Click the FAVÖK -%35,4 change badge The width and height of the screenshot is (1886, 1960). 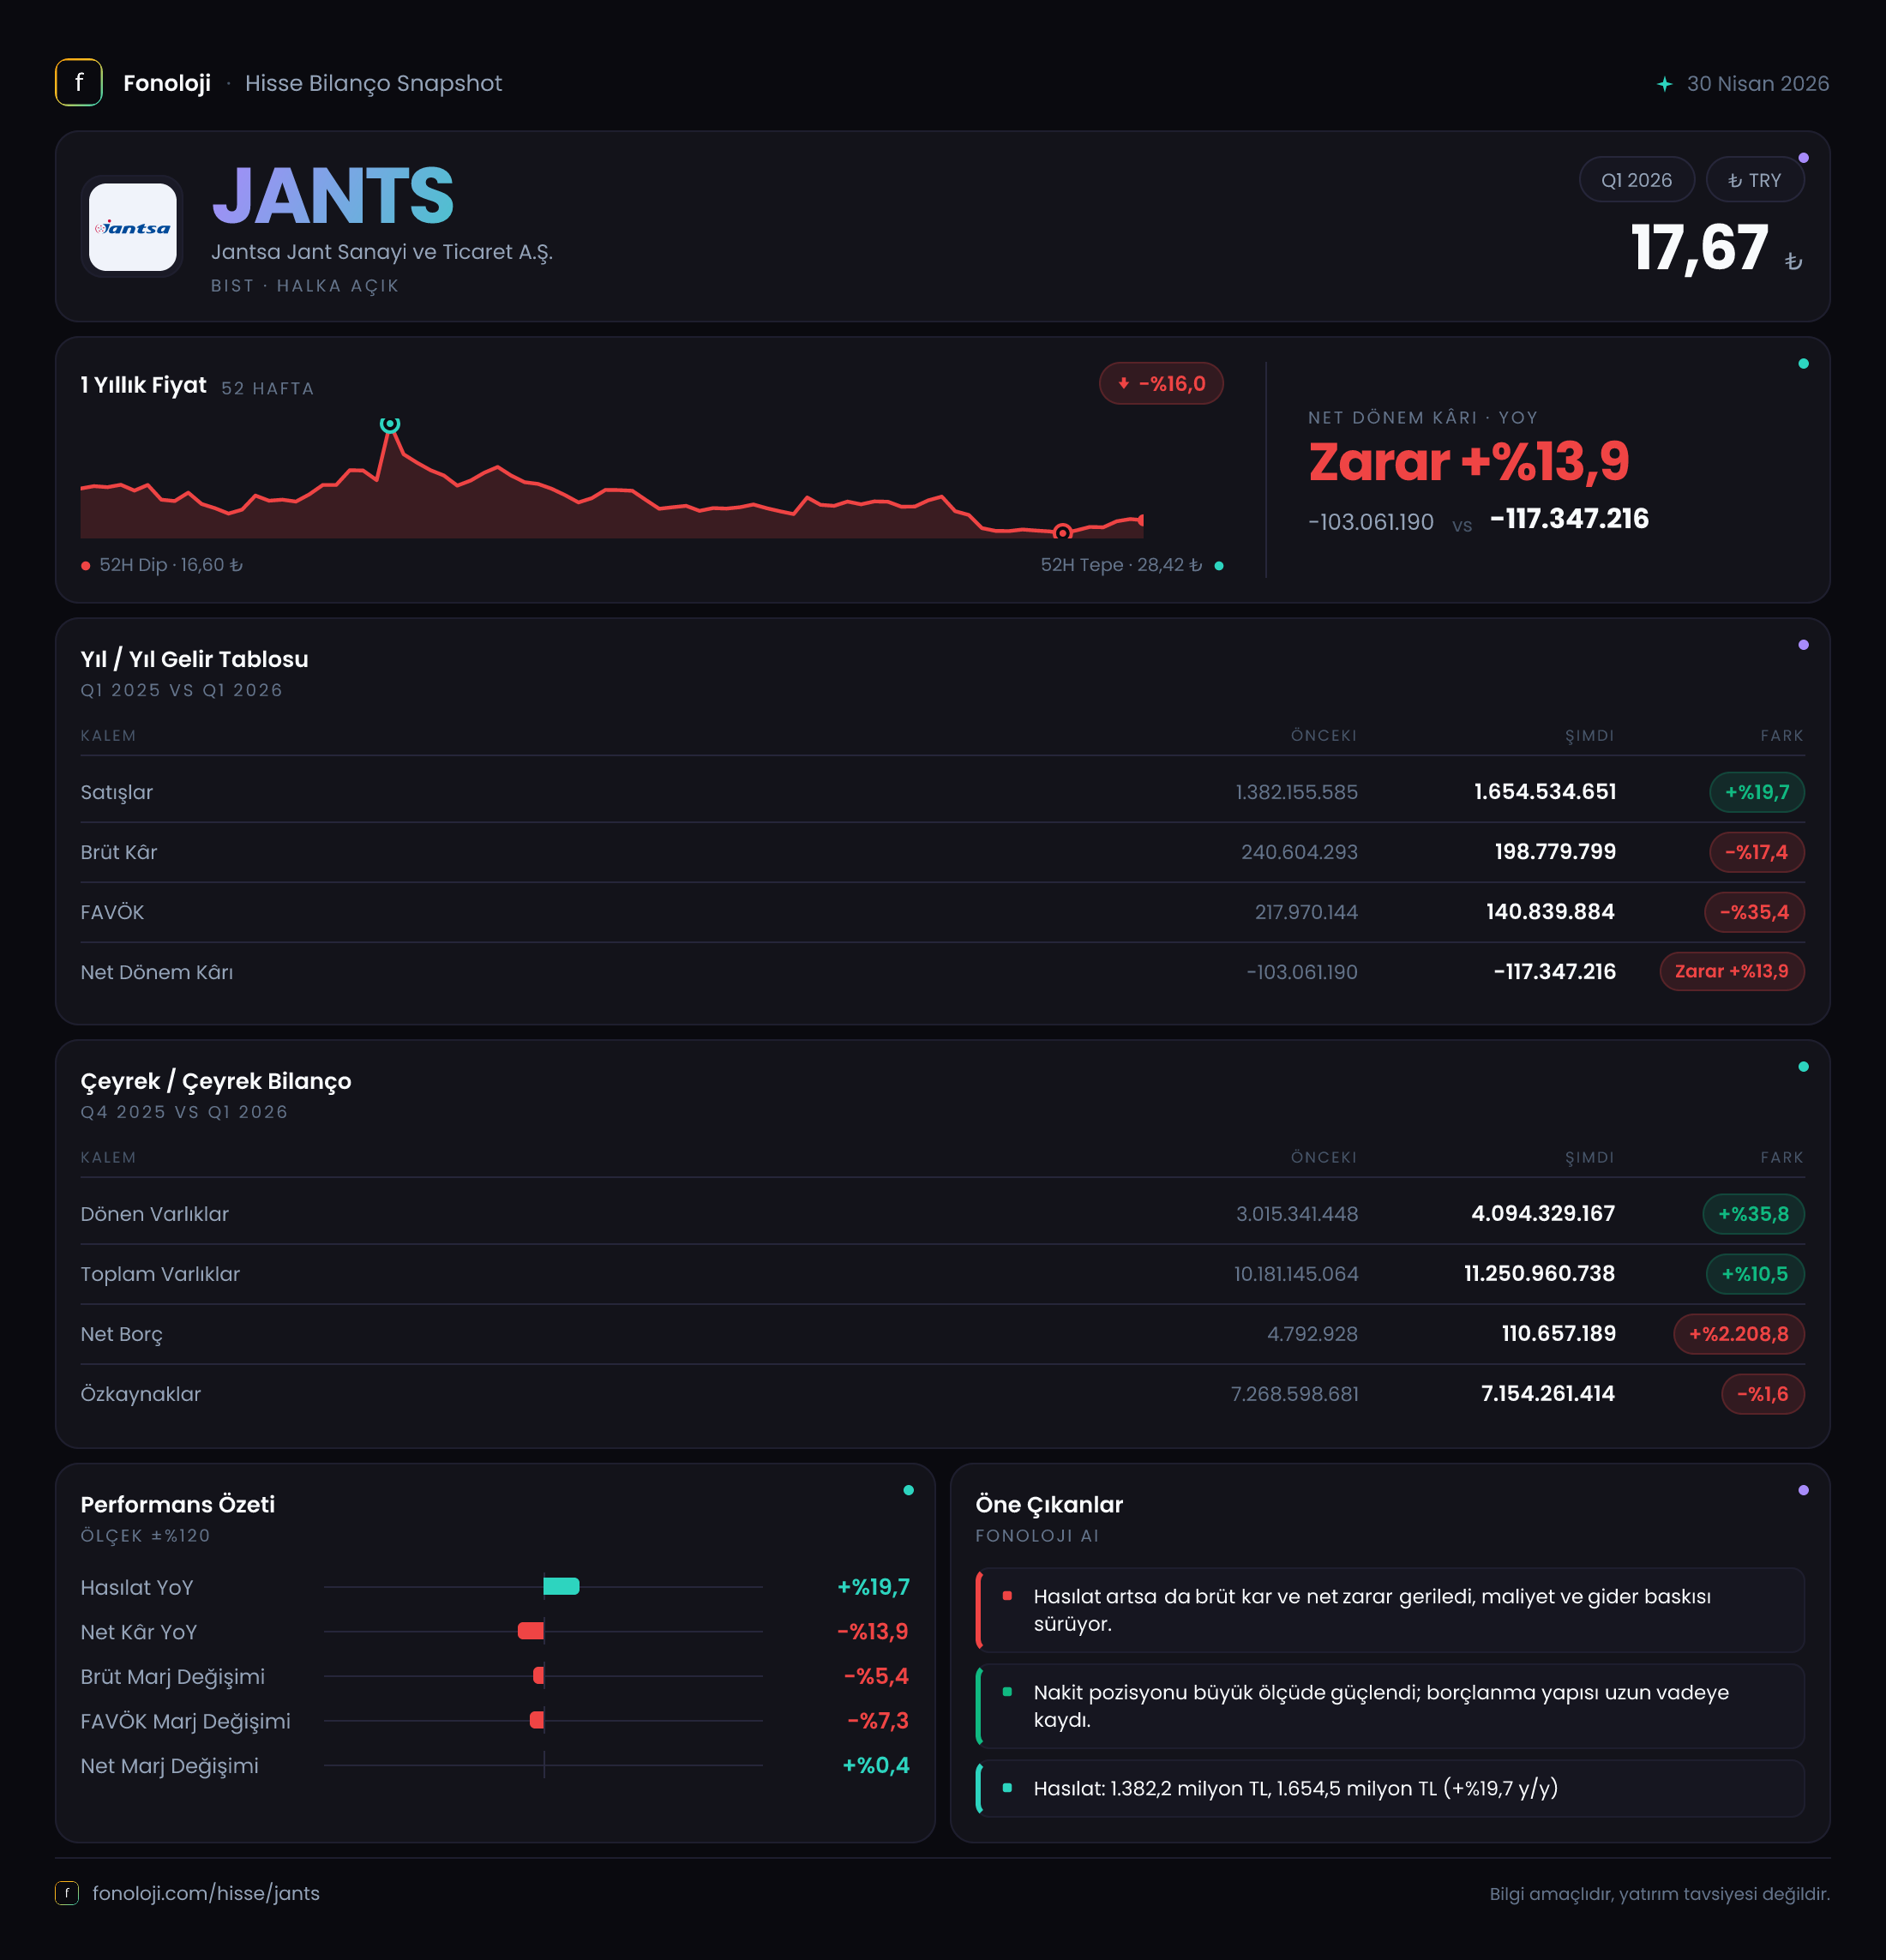click(x=1754, y=912)
